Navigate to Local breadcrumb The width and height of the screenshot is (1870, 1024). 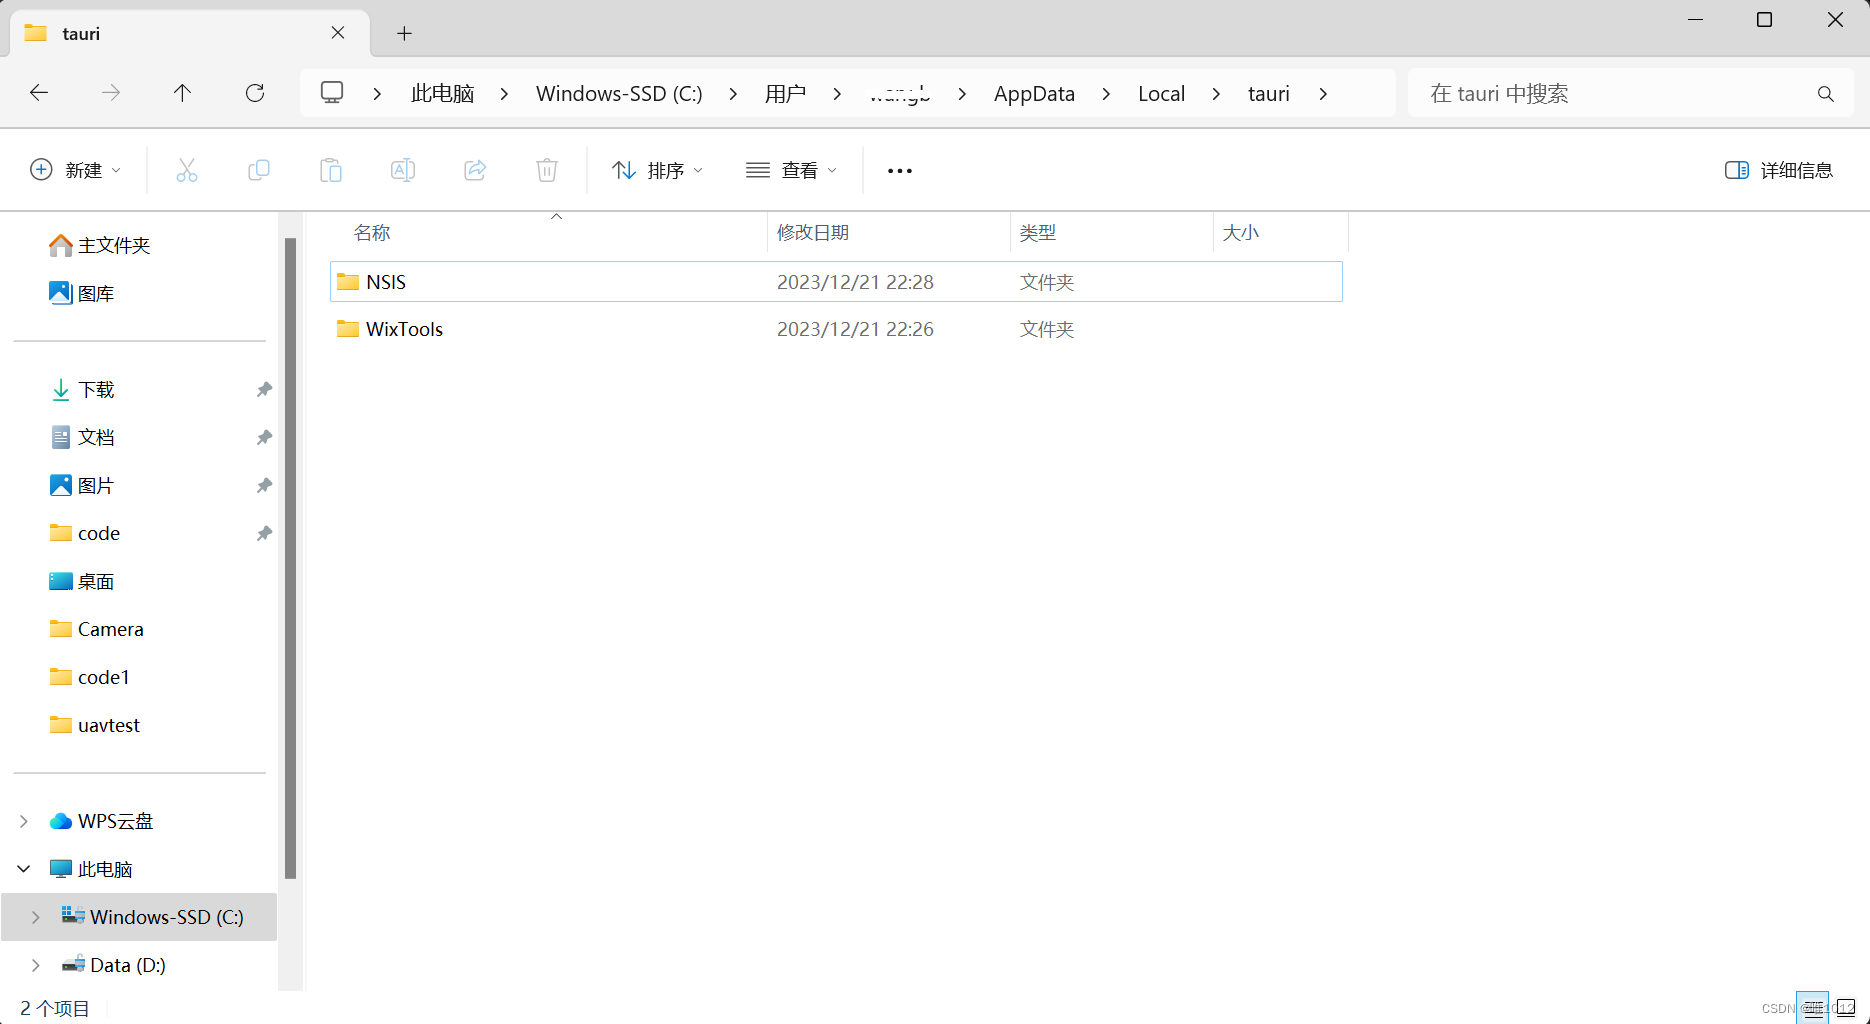(x=1161, y=93)
